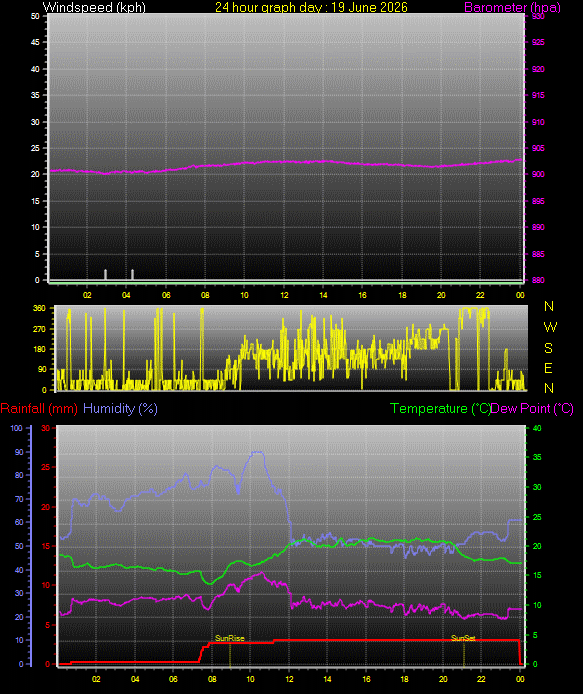Click the "180" wind direction axis value
Viewport: 583px width, 694px height.
pos(39,349)
